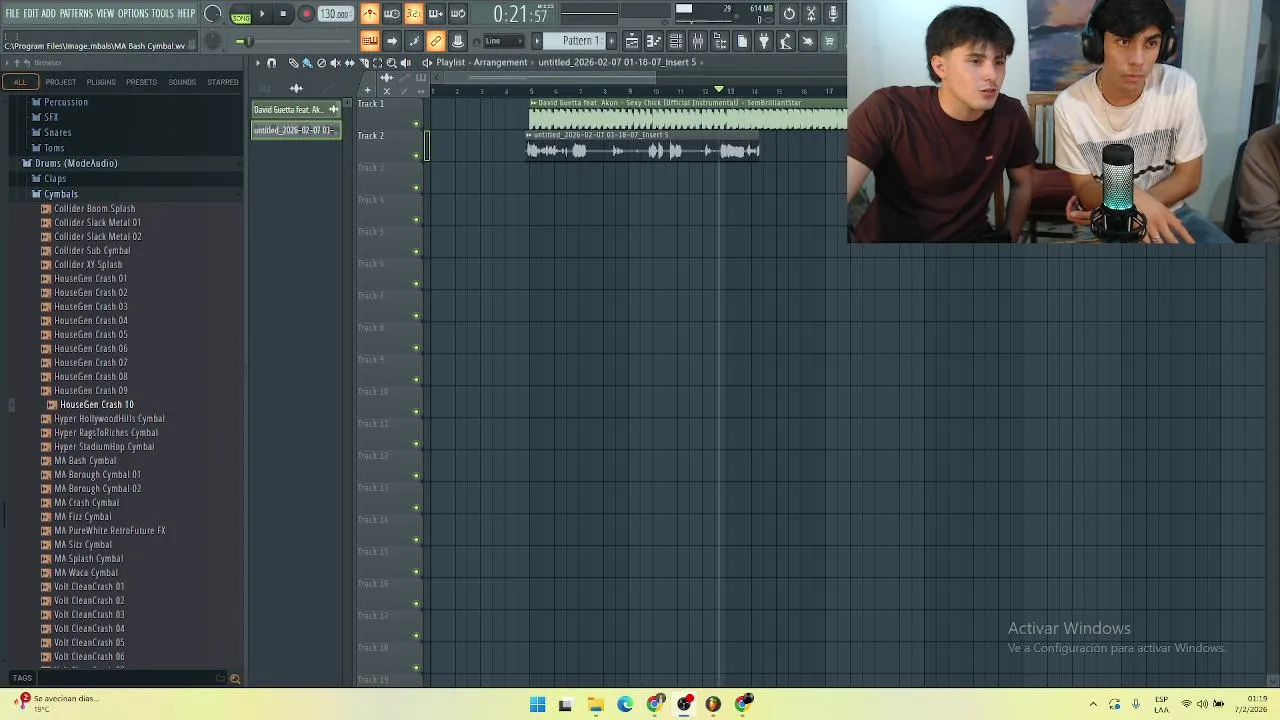Click the Stop button in transport

tap(283, 14)
